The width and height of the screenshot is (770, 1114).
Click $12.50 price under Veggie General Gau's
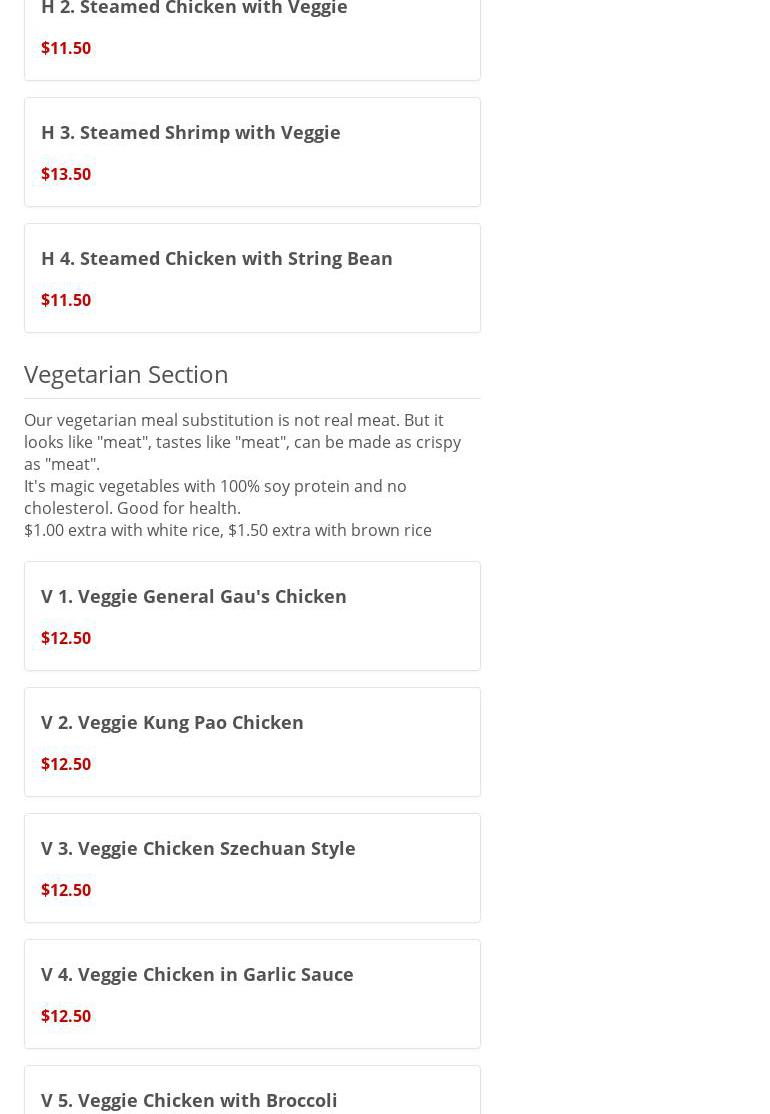point(66,638)
